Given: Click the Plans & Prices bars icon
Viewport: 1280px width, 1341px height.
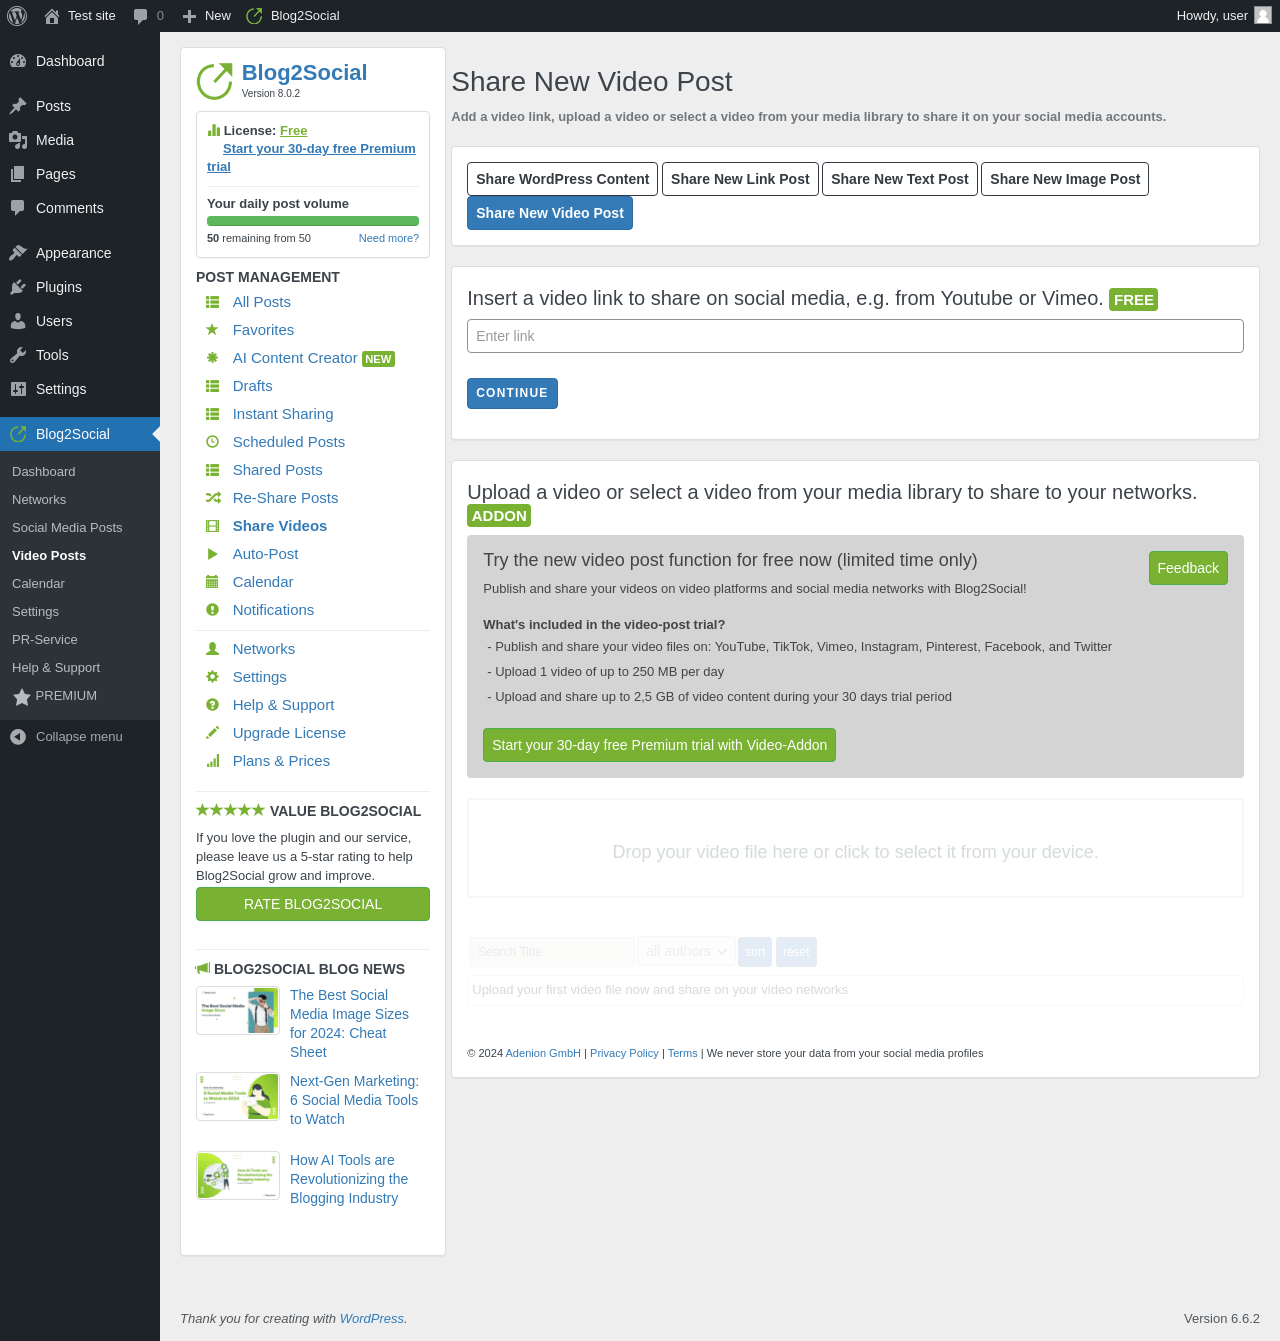Looking at the screenshot, I should click(x=212, y=761).
